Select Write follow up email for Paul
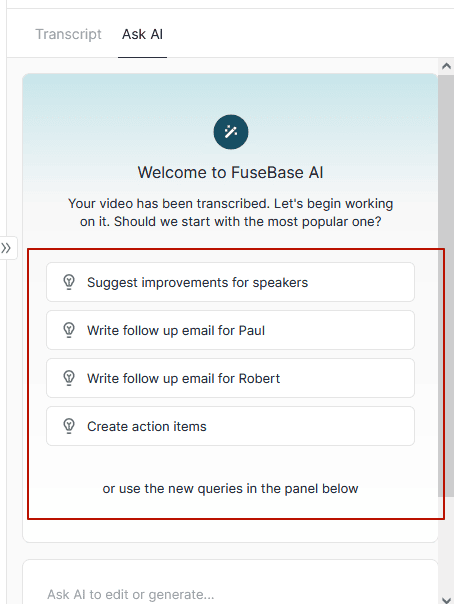Image resolution: width=454 pixels, height=604 pixels. 230,330
